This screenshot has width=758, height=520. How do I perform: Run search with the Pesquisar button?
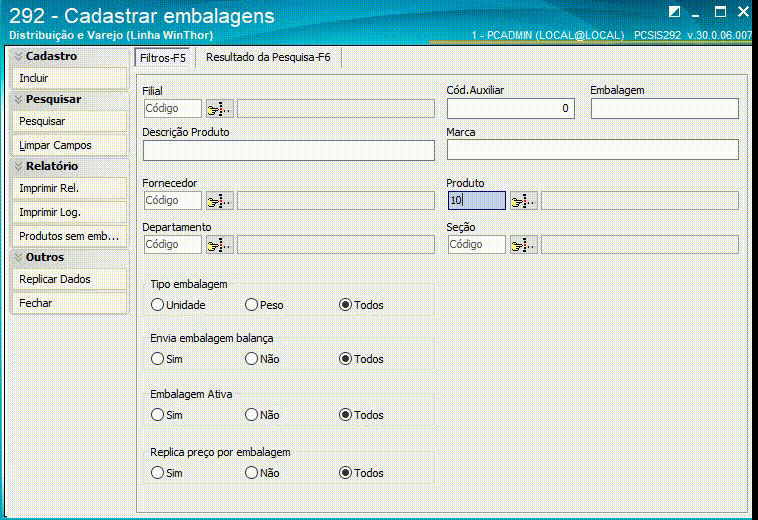(70, 121)
